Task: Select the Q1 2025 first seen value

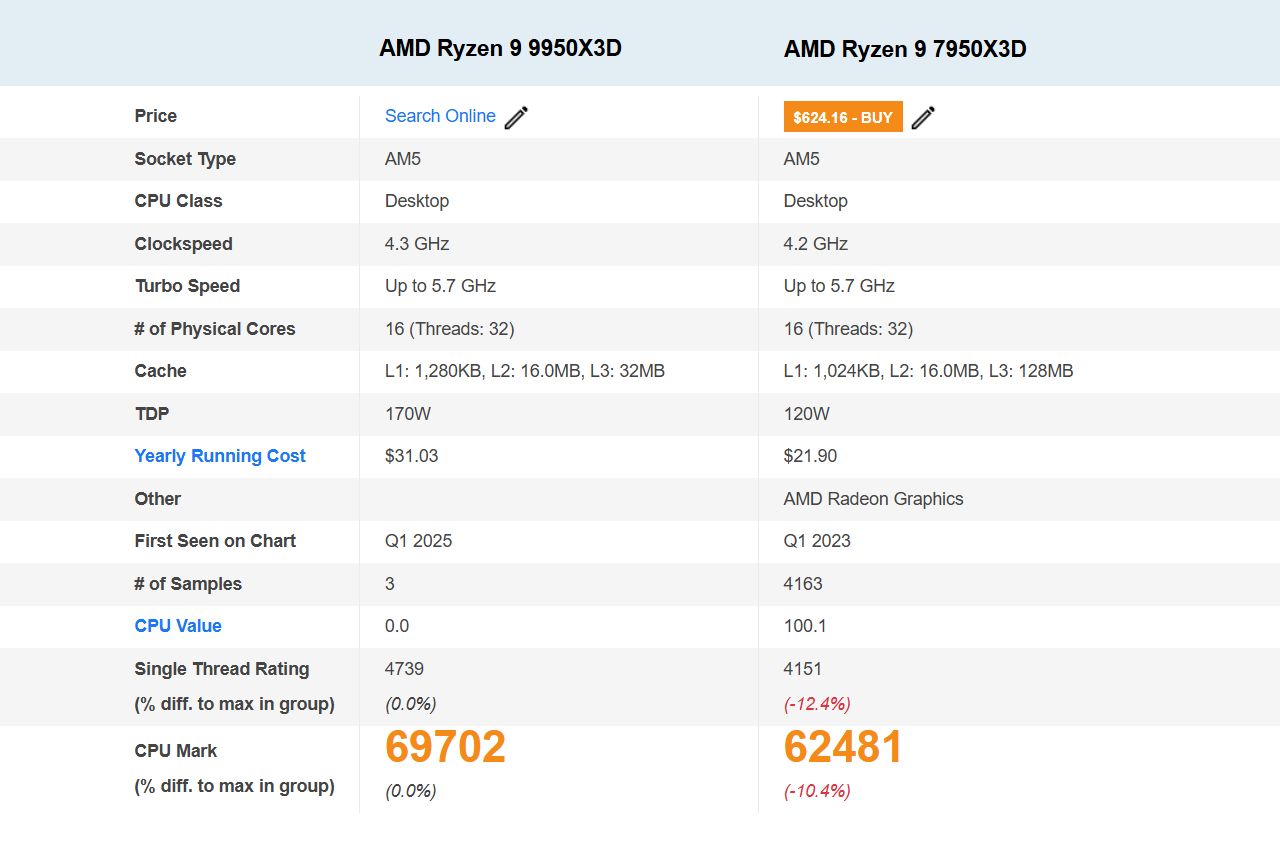Action: [419, 541]
